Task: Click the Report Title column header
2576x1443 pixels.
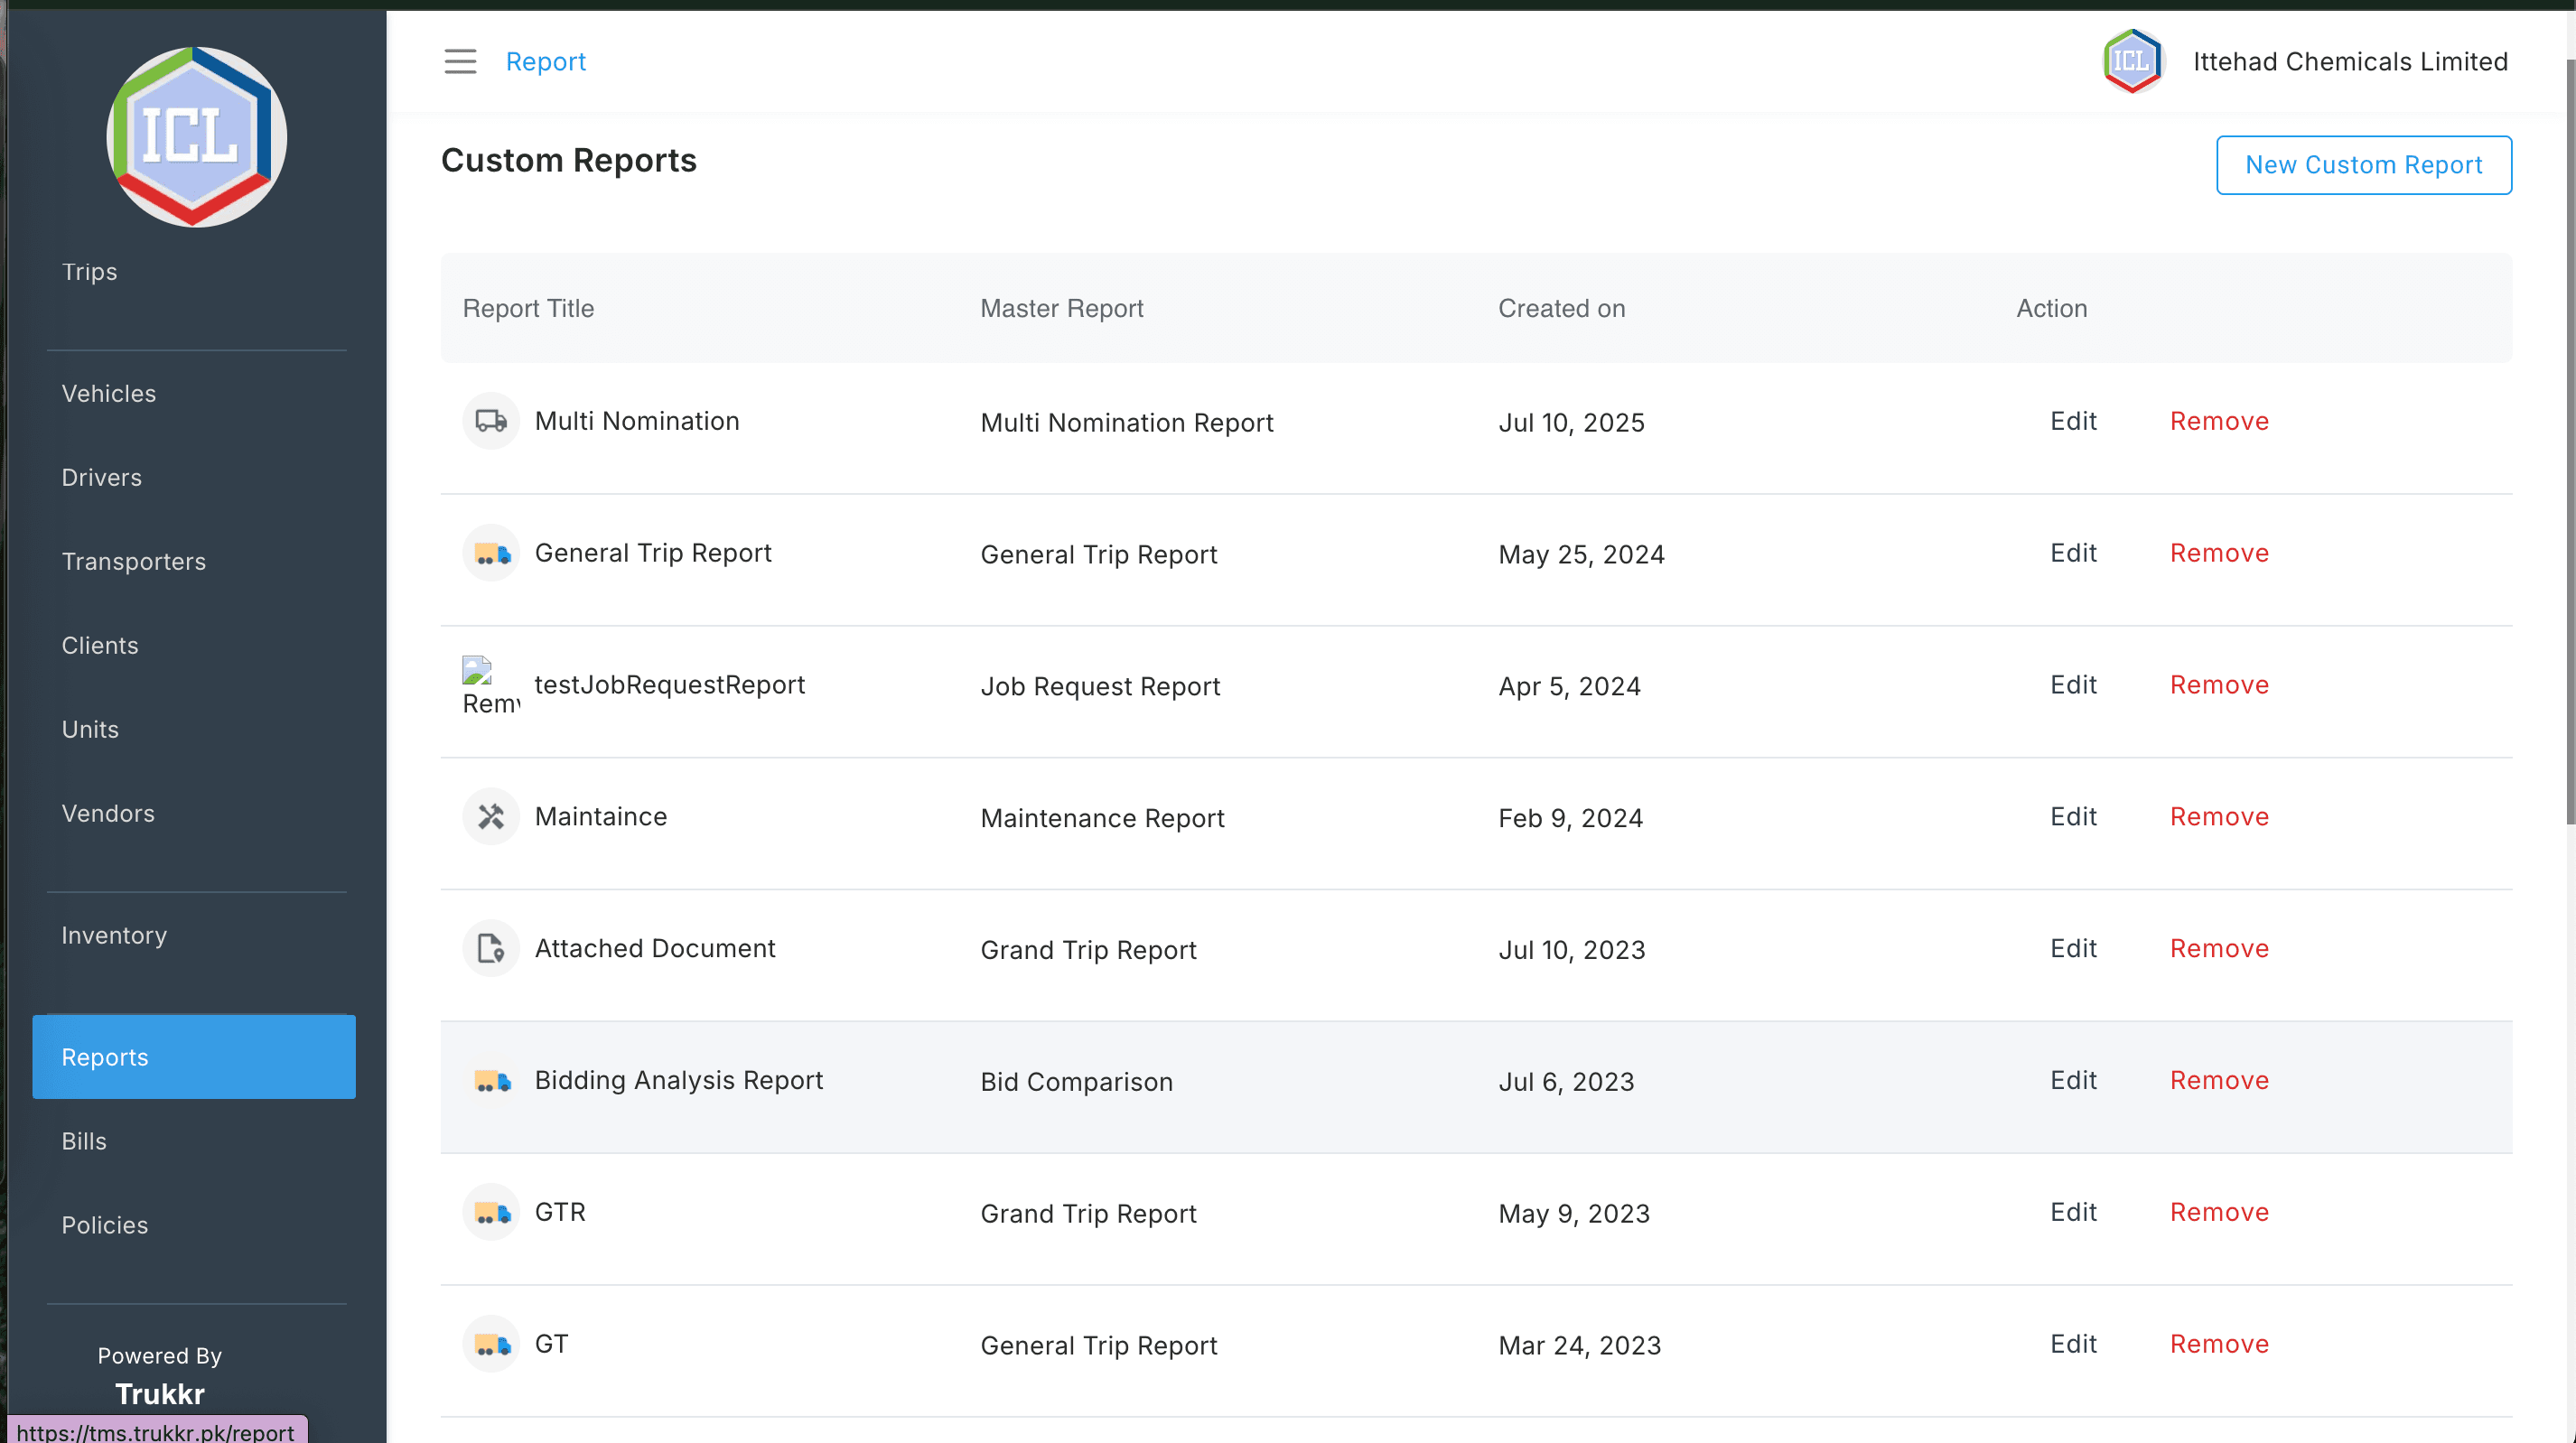Action: (x=528, y=309)
